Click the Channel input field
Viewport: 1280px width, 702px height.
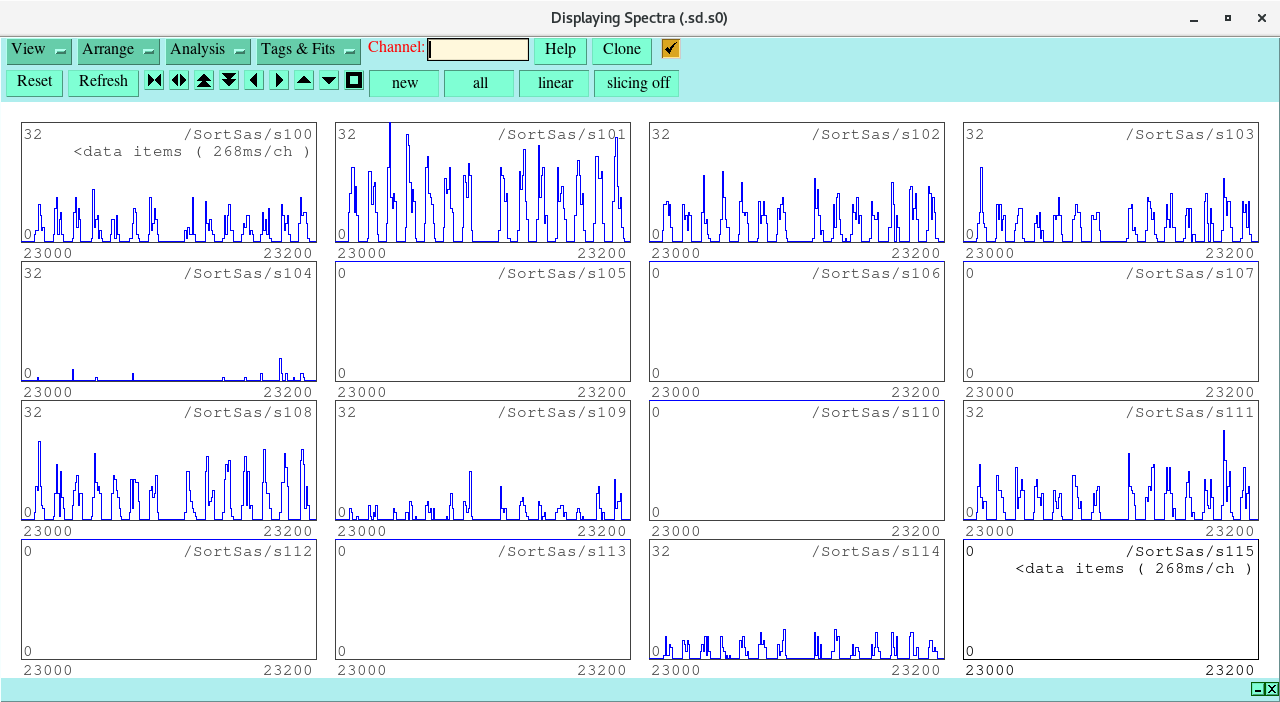click(478, 50)
